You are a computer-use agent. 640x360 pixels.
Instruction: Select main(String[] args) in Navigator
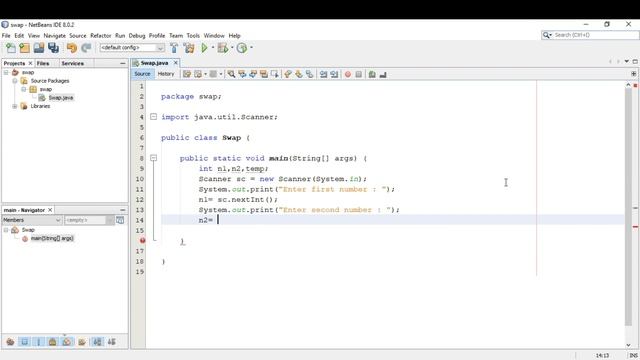coord(52,238)
